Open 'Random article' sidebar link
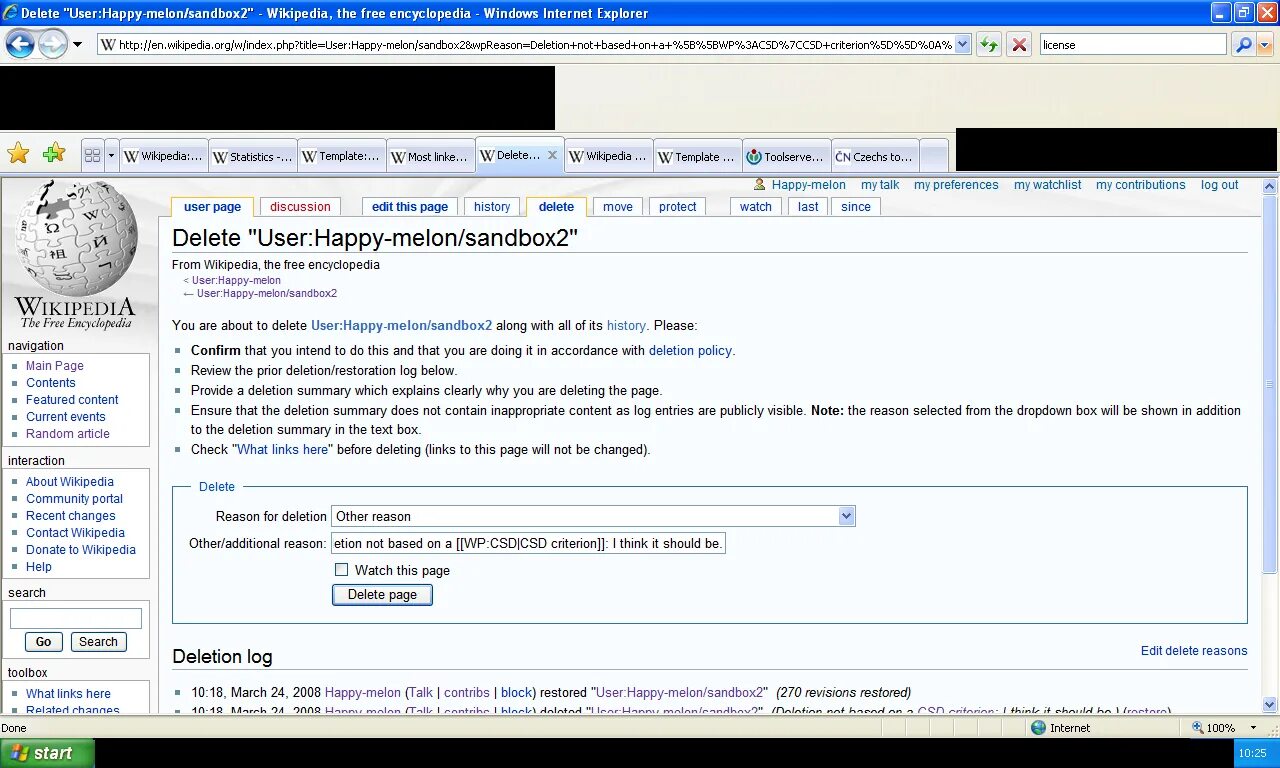Screen dimensions: 1280x768 [x=68, y=434]
